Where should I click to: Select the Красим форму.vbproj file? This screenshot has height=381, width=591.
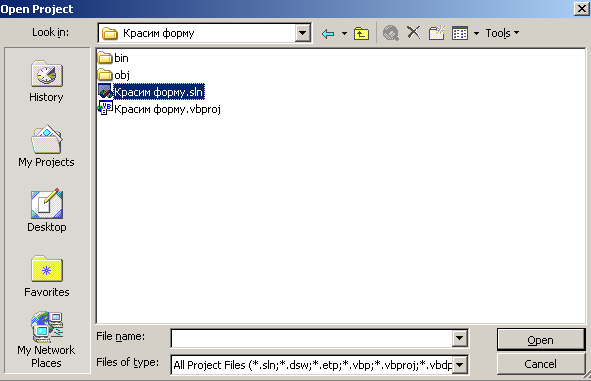click(x=159, y=109)
